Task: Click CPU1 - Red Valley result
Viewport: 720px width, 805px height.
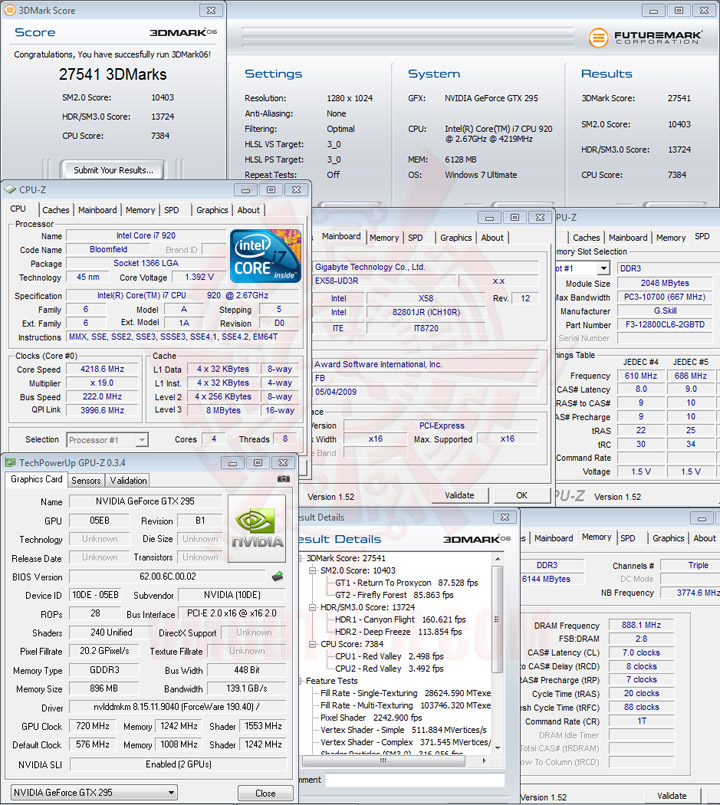Action: click(389, 657)
